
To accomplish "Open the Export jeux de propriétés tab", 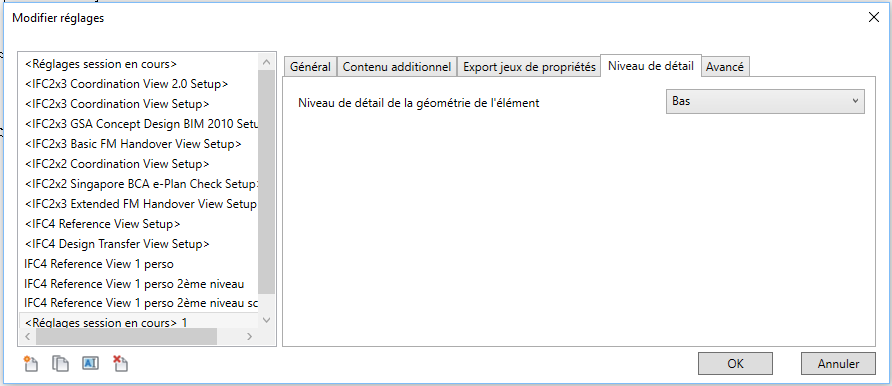I will pyautogui.click(x=529, y=67).
